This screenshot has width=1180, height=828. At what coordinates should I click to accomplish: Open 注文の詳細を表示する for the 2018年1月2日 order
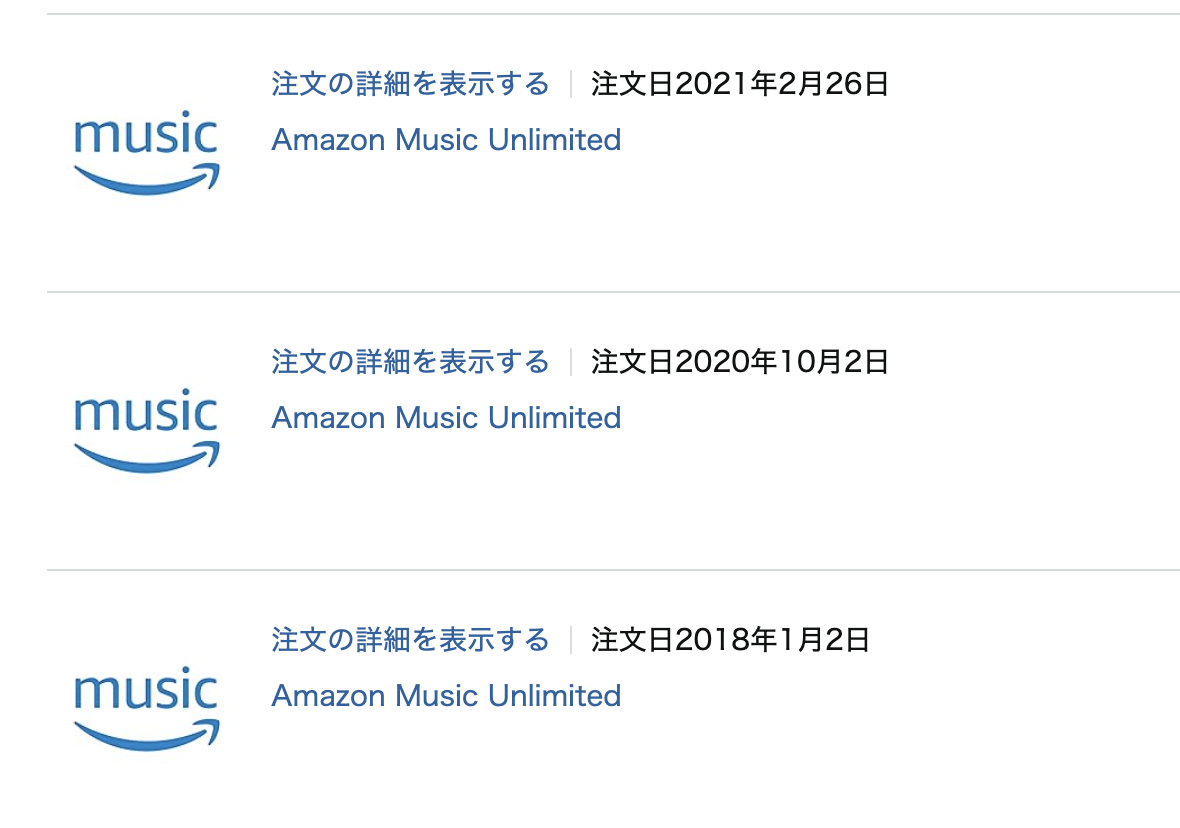click(x=410, y=640)
